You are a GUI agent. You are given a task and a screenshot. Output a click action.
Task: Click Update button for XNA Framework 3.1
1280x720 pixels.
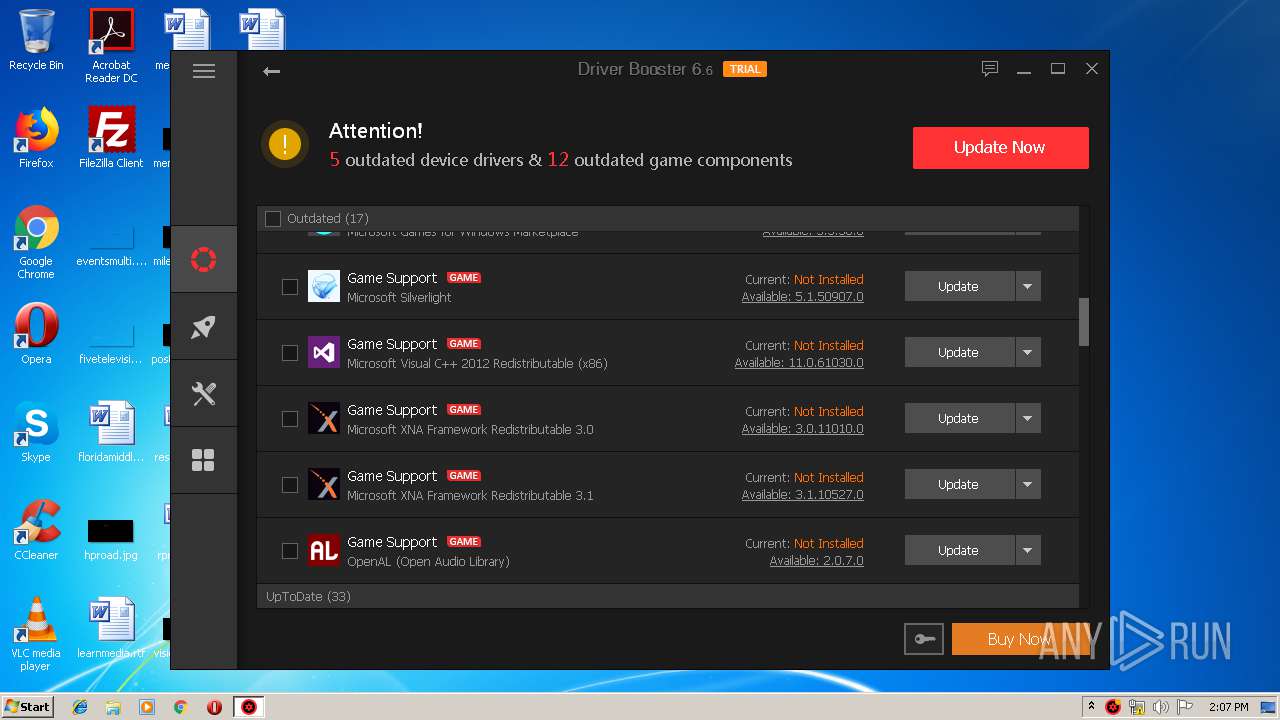tap(959, 484)
